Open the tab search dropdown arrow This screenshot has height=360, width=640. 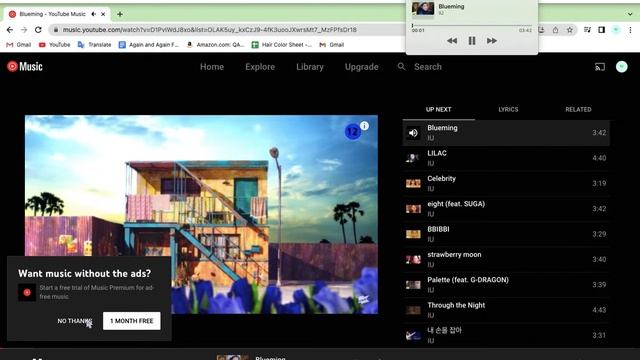(630, 14)
